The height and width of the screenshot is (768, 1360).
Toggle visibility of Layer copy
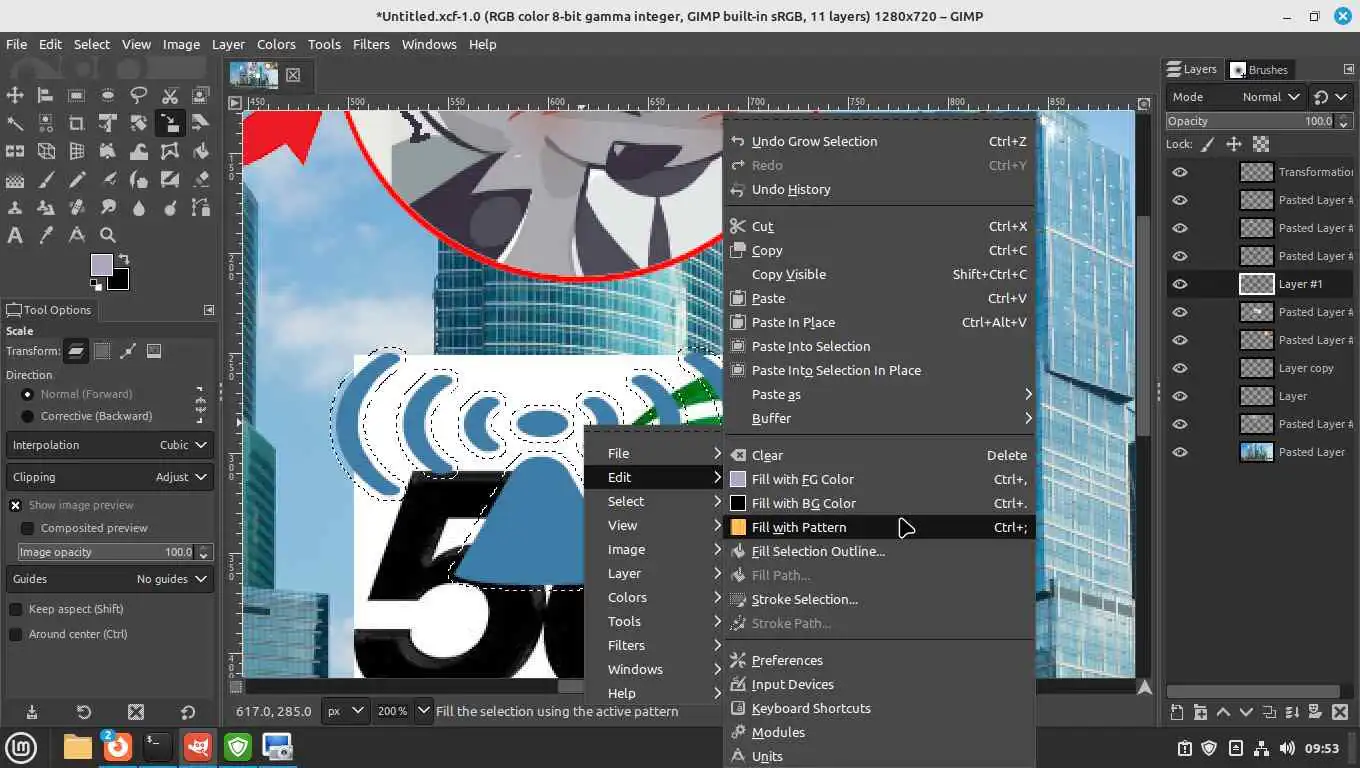point(1180,368)
